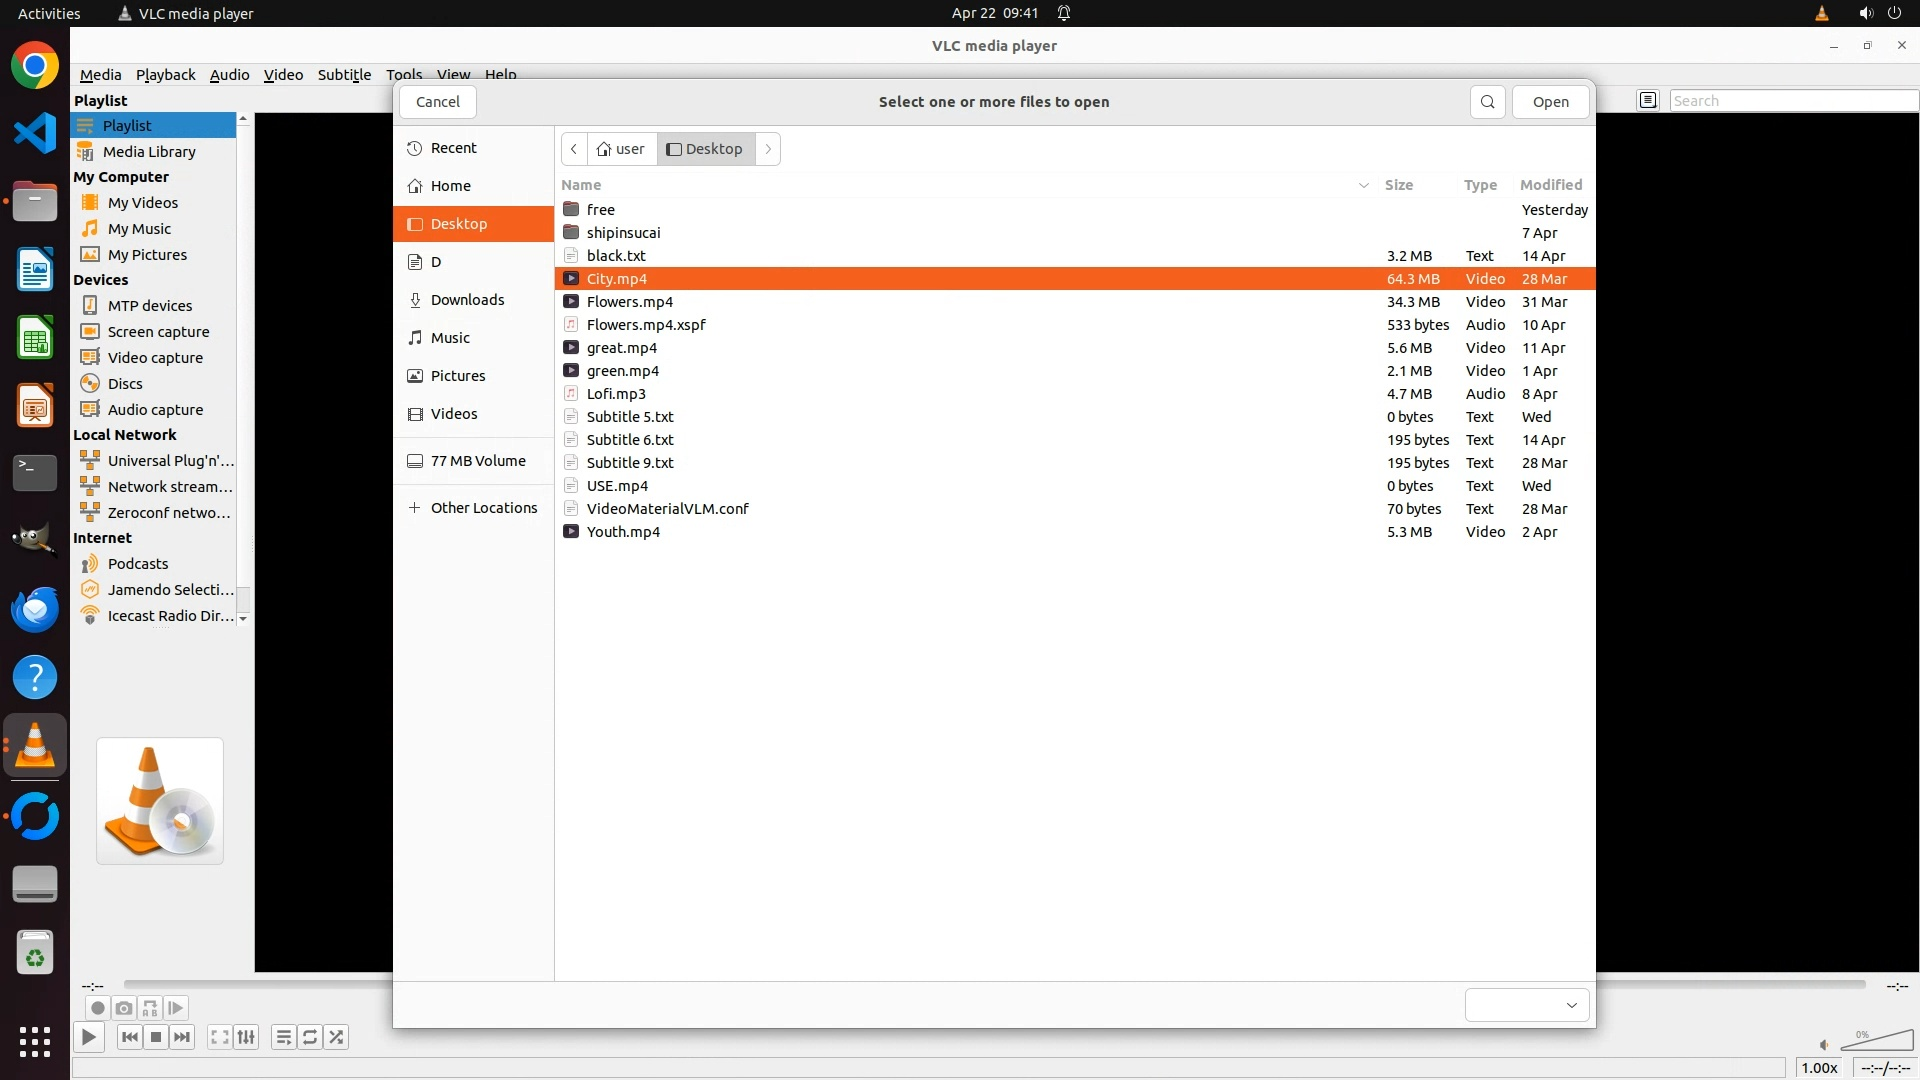Toggle the loop/repeat mode button
The image size is (1920, 1080).
[x=310, y=1037]
